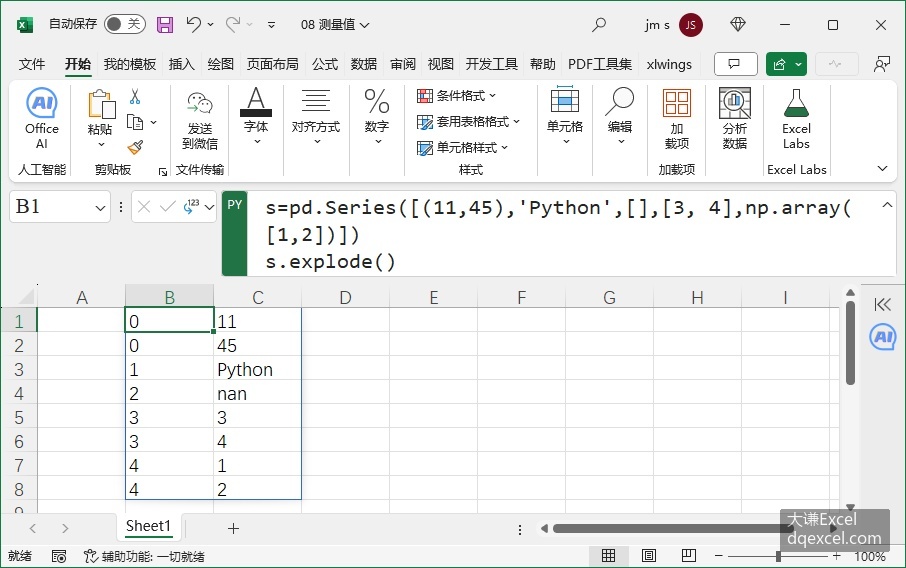Viewport: 906px width, 568px height.
Task: Click the zoom in plus button
Action: 837,556
